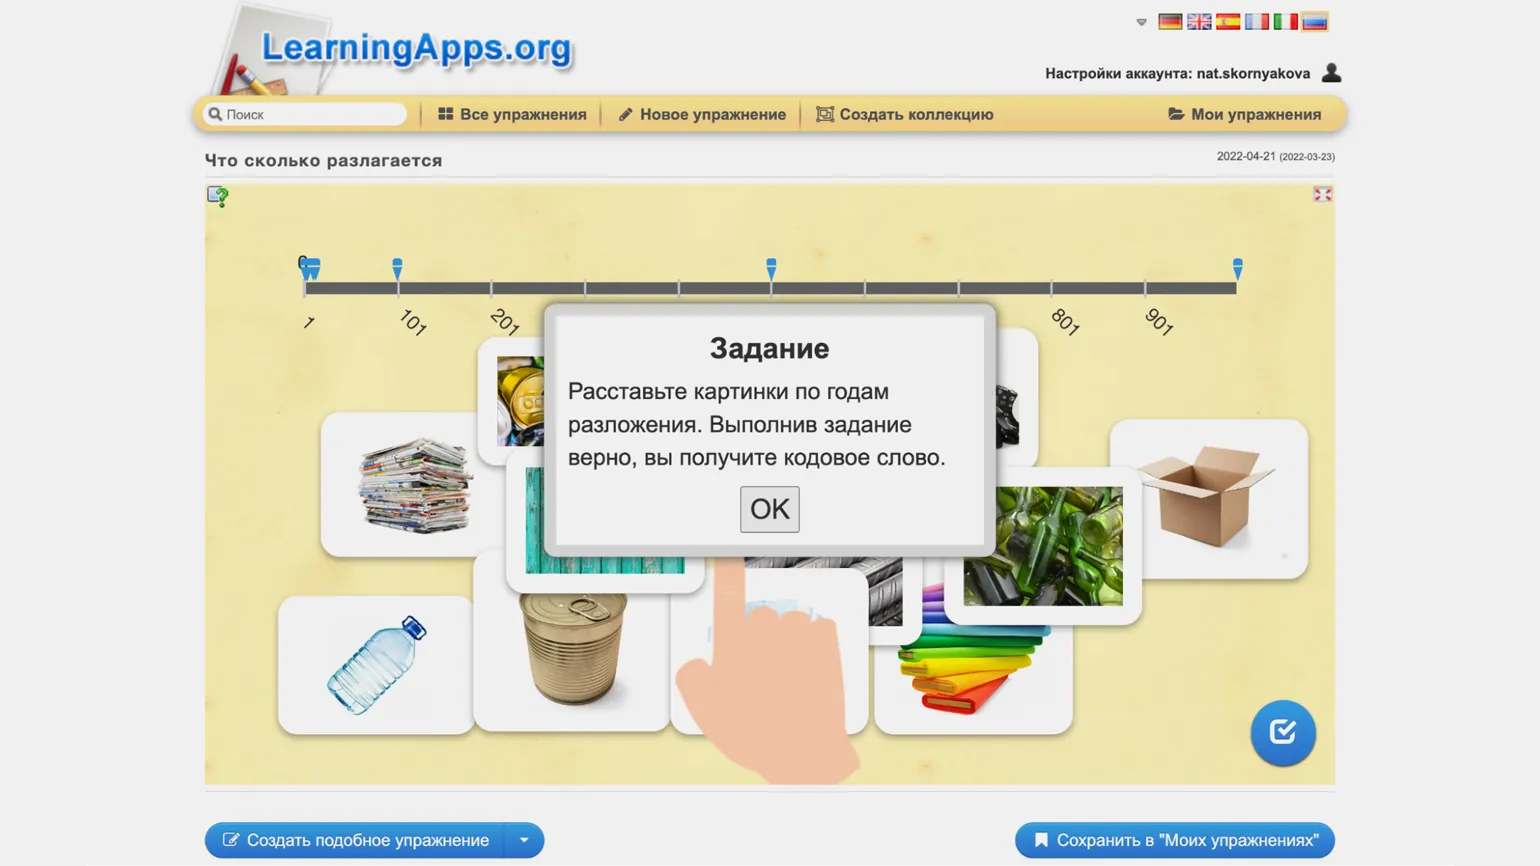The width and height of the screenshot is (1540, 866).
Task: Open dropdown next to Создать подобное упражнение
Action: pos(524,840)
